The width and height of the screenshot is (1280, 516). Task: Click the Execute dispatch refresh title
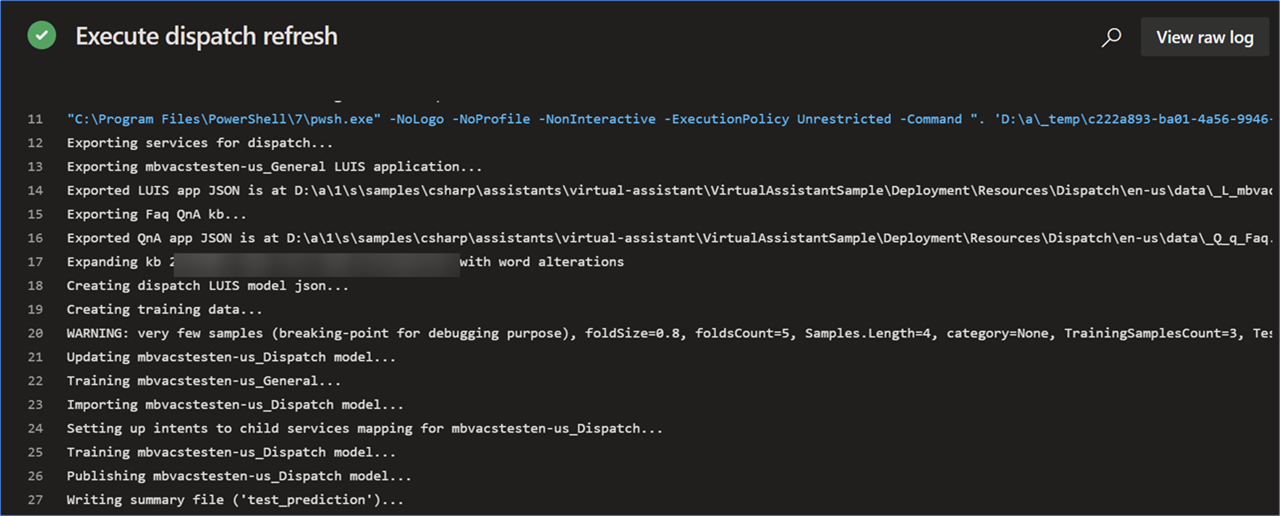pyautogui.click(x=207, y=36)
